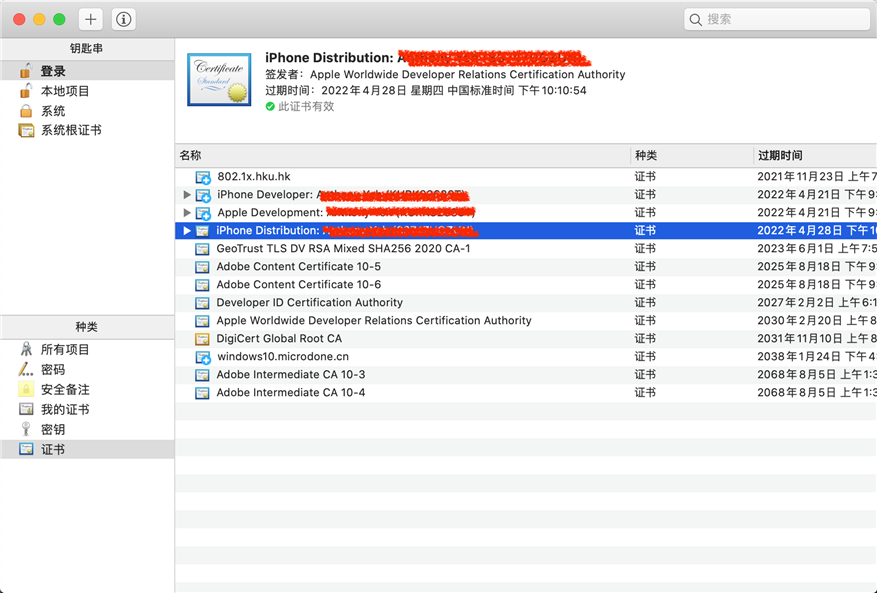Select the DigiCert Global Root CA certificate
The width and height of the screenshot is (877, 593).
point(279,338)
